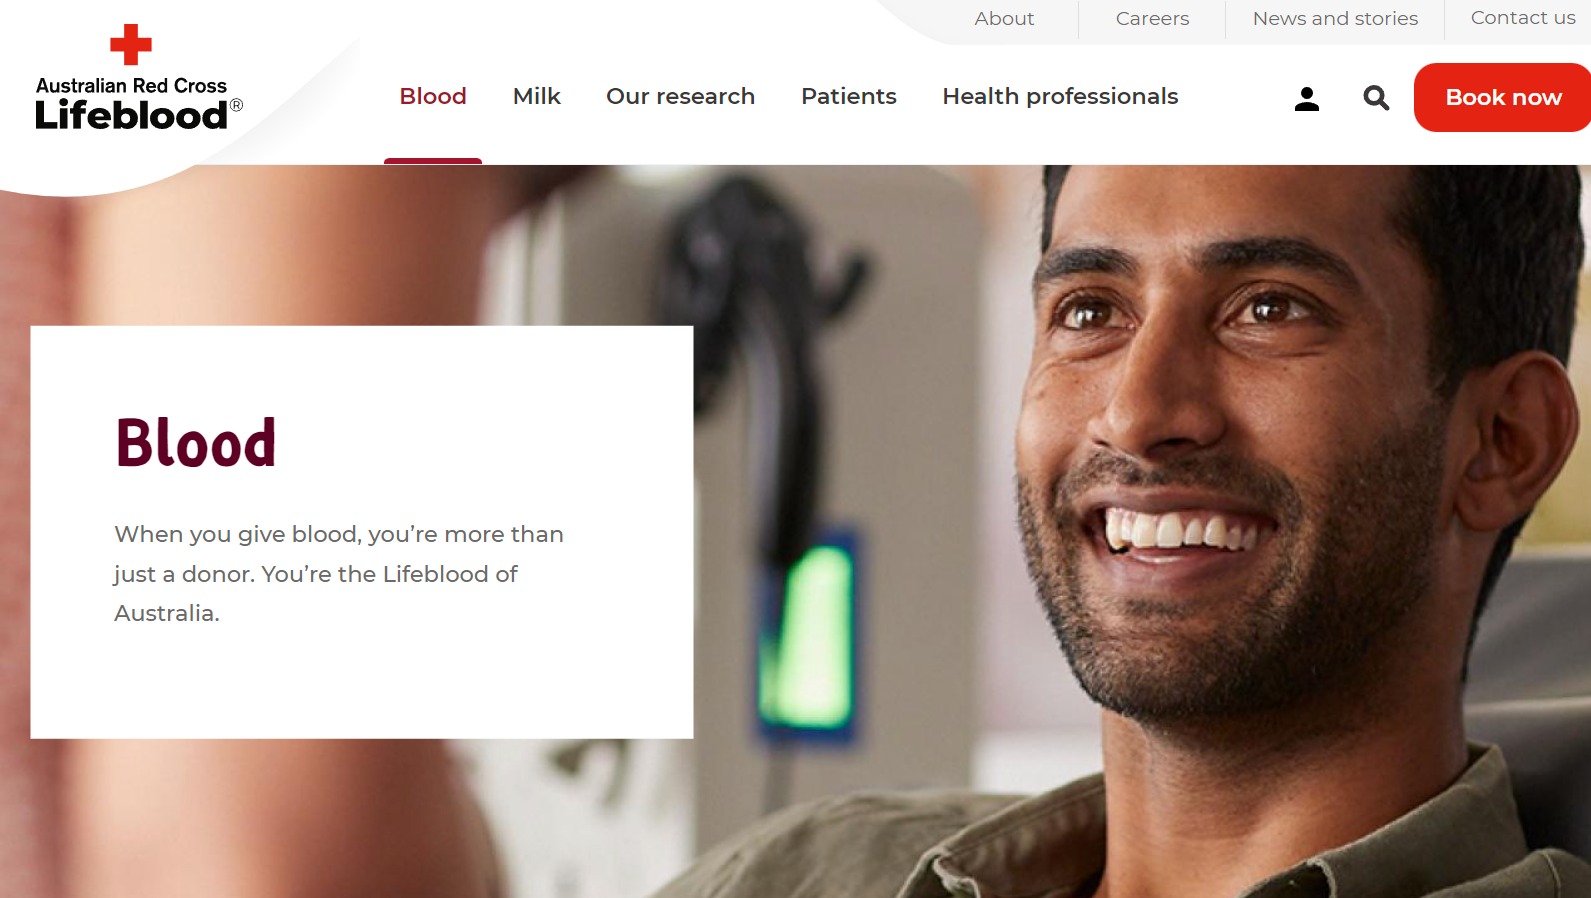Image resolution: width=1591 pixels, height=898 pixels.
Task: Open the user account icon
Action: point(1306,98)
